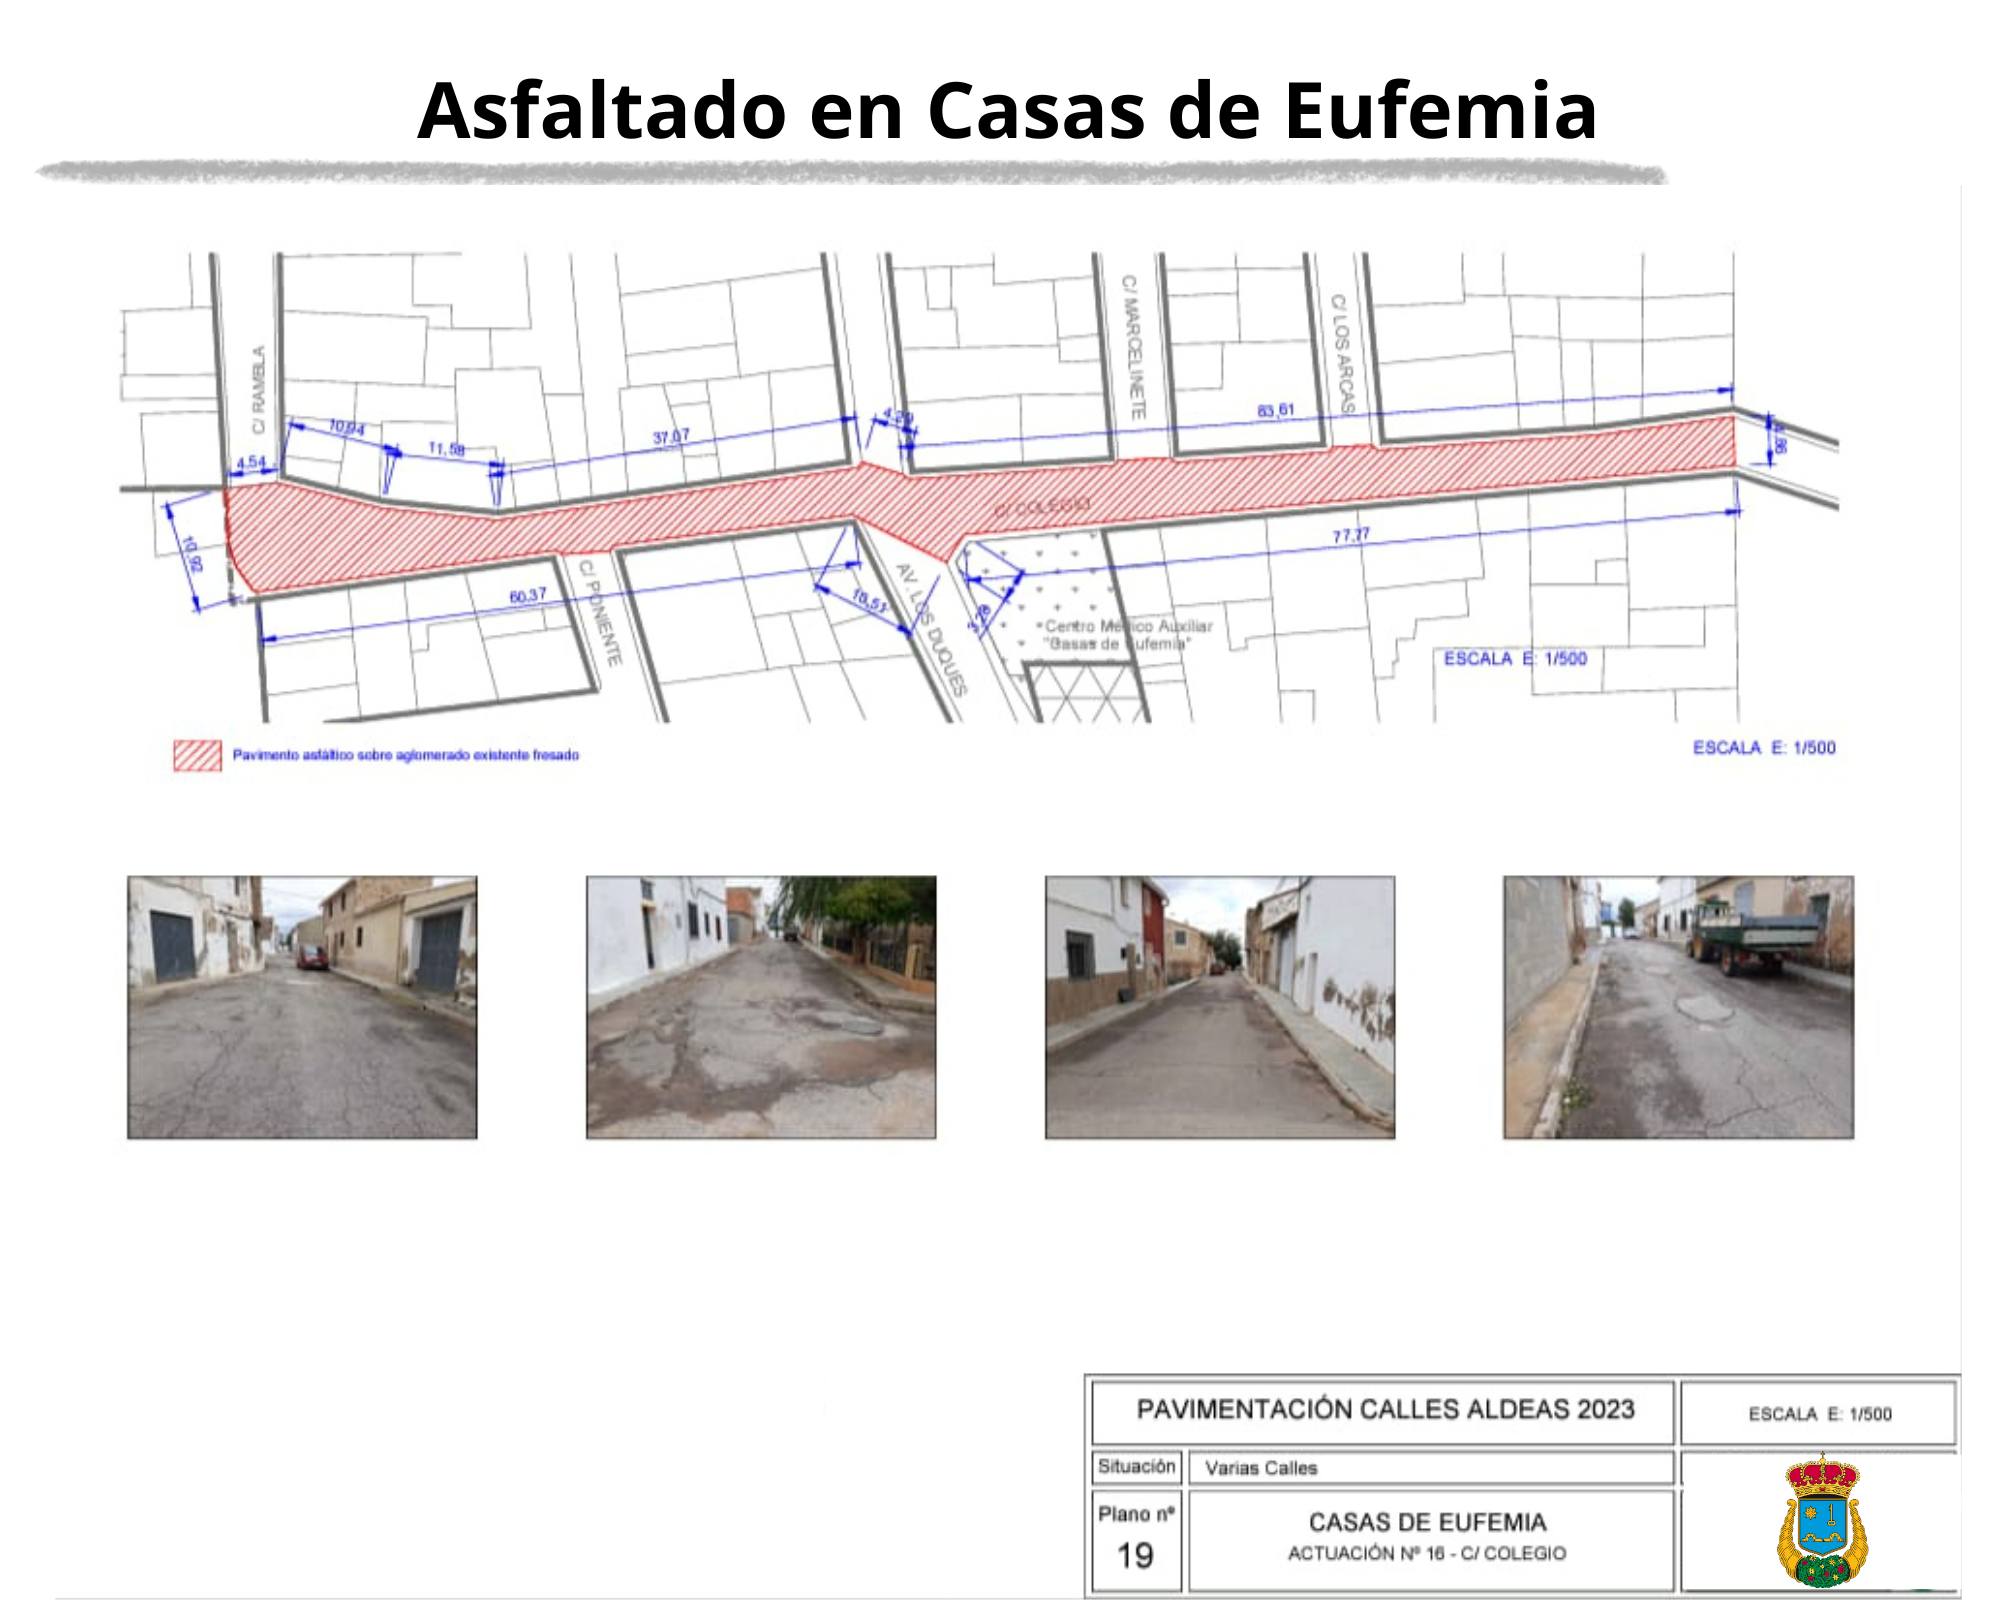Open the third narrow street photo
The height and width of the screenshot is (1600, 2000).
click(1220, 1007)
